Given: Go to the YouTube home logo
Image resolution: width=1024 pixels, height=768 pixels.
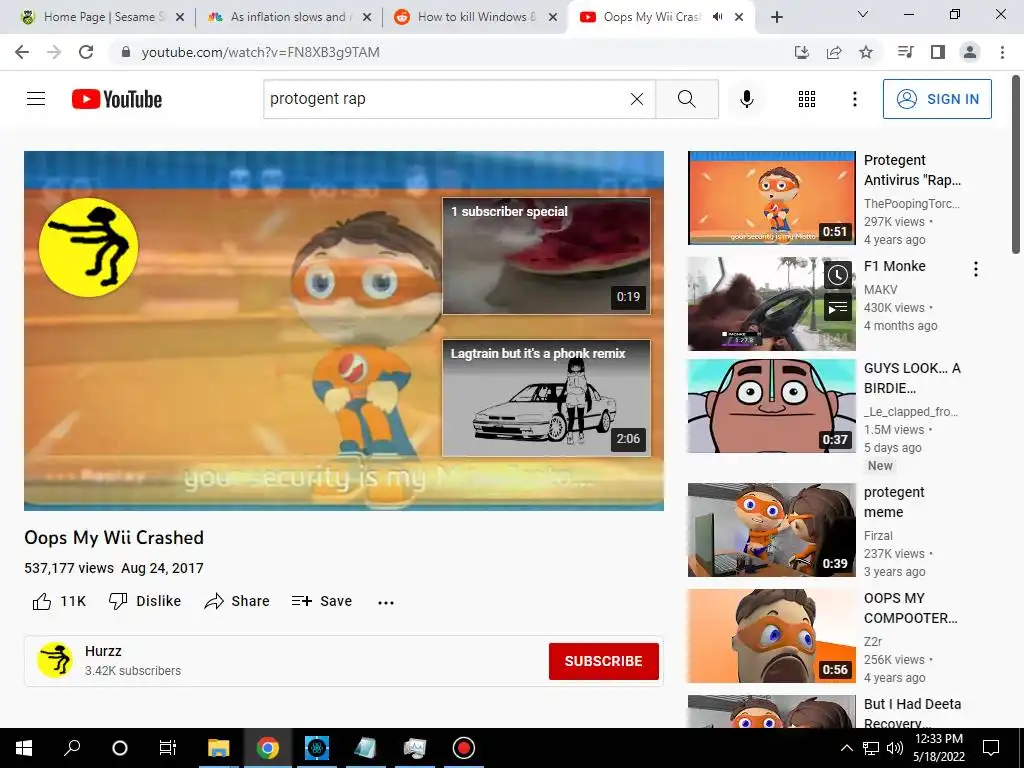Looking at the screenshot, I should click(x=117, y=99).
